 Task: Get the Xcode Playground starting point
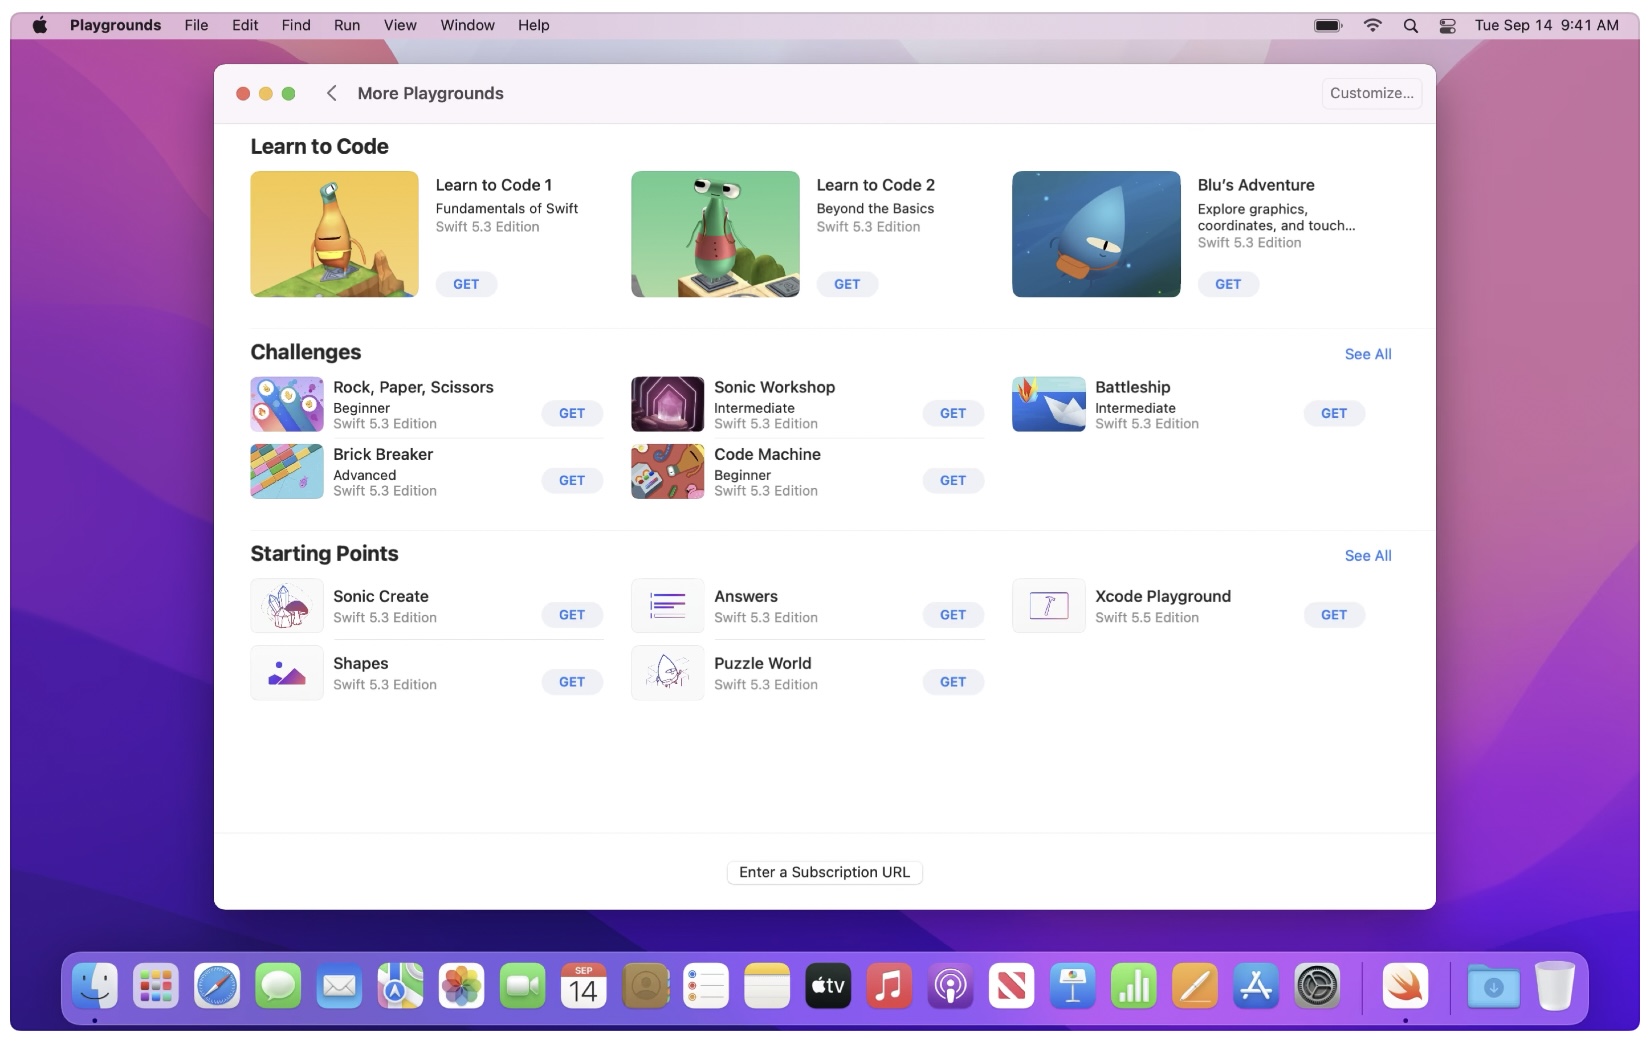pyautogui.click(x=1334, y=615)
